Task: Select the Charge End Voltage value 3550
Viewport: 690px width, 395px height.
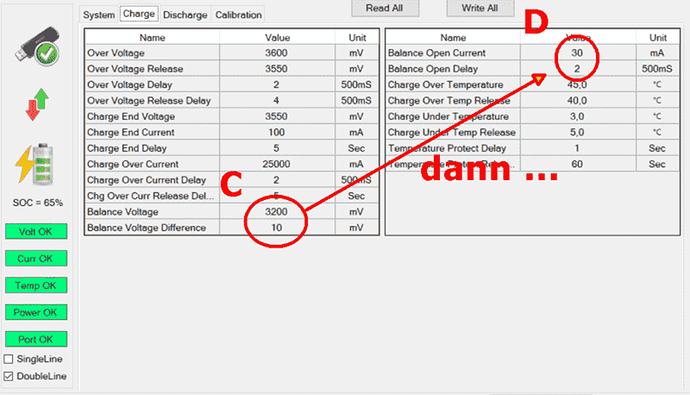Action: pos(277,116)
